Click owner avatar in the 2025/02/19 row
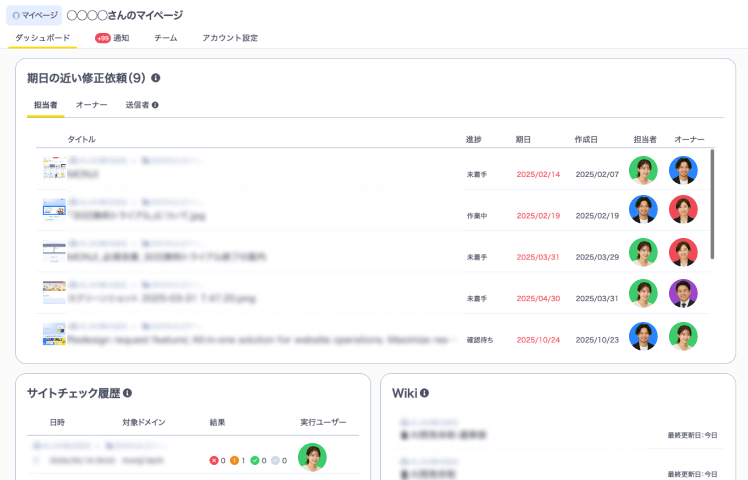 [683, 209]
